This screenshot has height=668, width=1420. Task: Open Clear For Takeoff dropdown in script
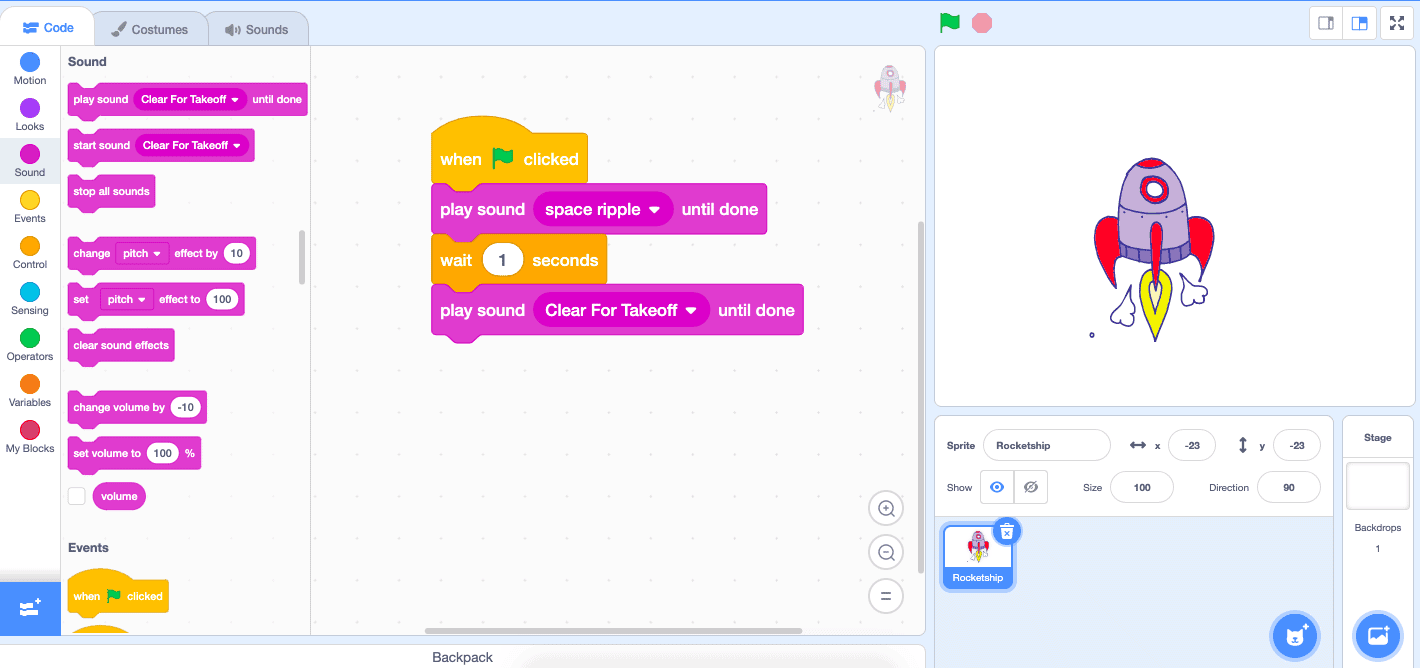click(621, 310)
